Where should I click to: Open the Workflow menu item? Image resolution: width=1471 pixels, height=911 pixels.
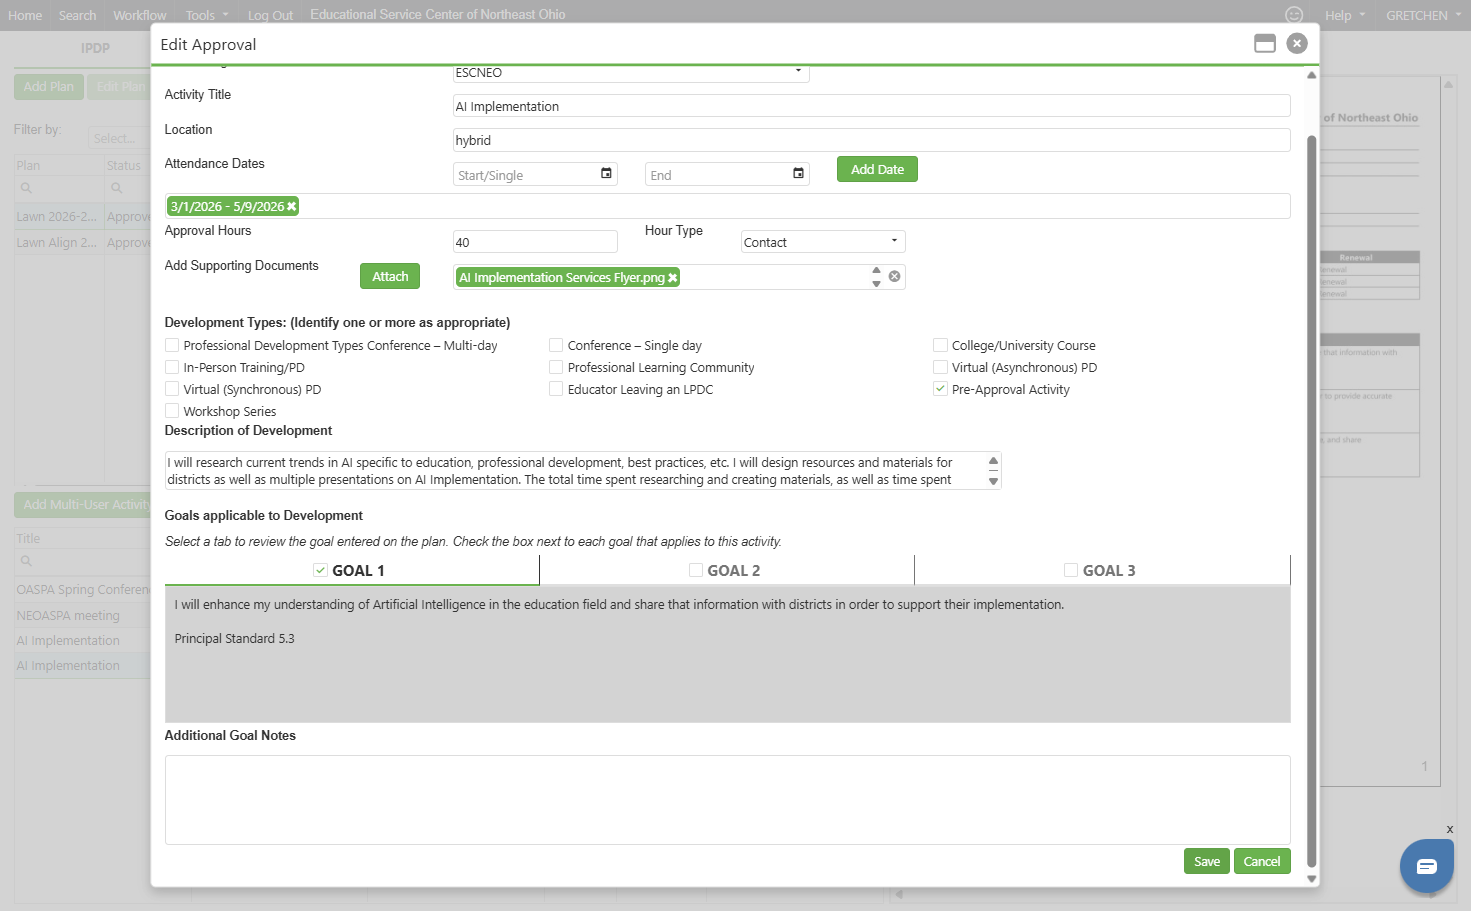point(140,15)
